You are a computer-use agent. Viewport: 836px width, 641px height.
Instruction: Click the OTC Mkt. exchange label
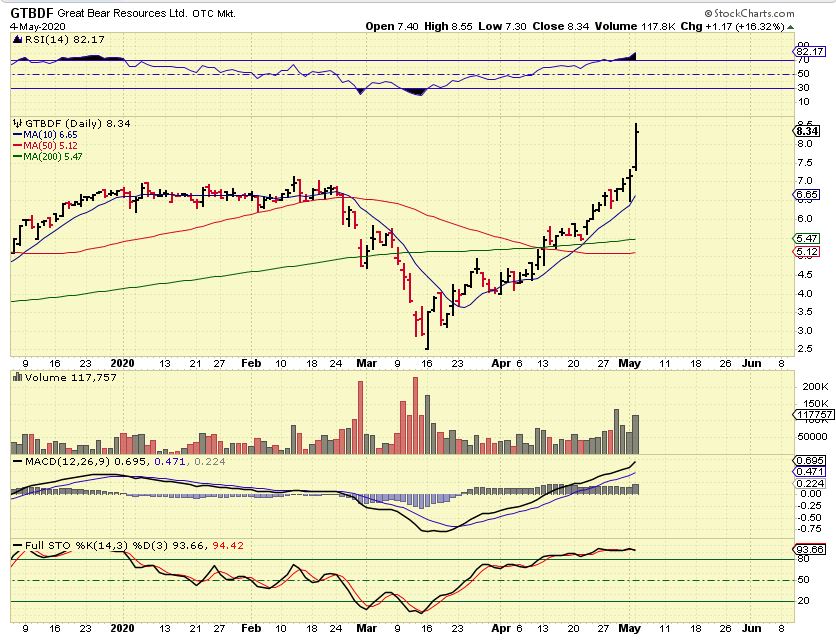[x=214, y=14]
